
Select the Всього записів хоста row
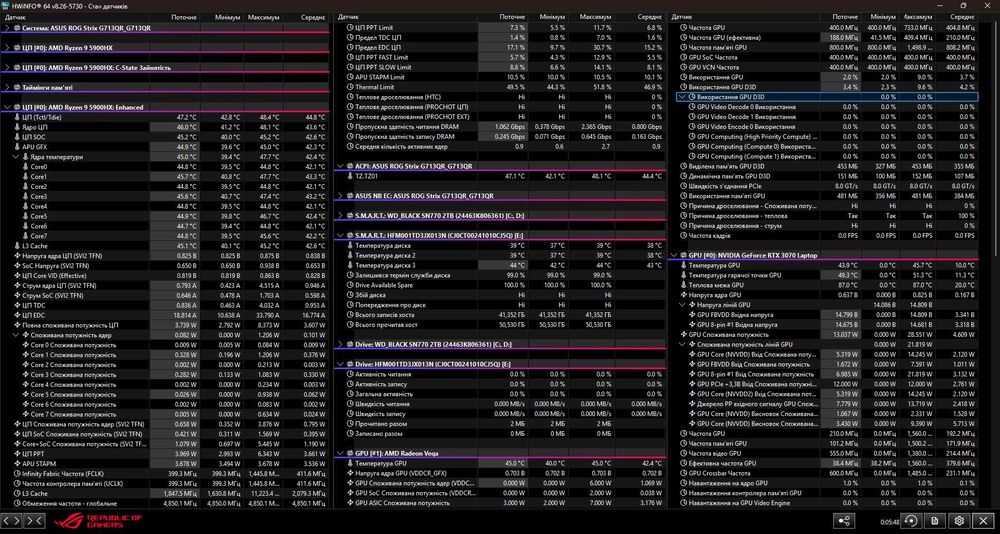coord(500,315)
